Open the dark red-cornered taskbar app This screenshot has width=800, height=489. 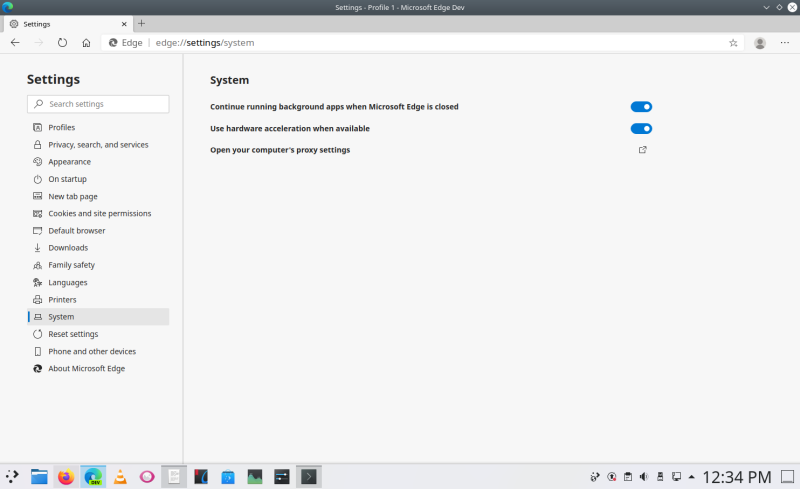coord(201,477)
